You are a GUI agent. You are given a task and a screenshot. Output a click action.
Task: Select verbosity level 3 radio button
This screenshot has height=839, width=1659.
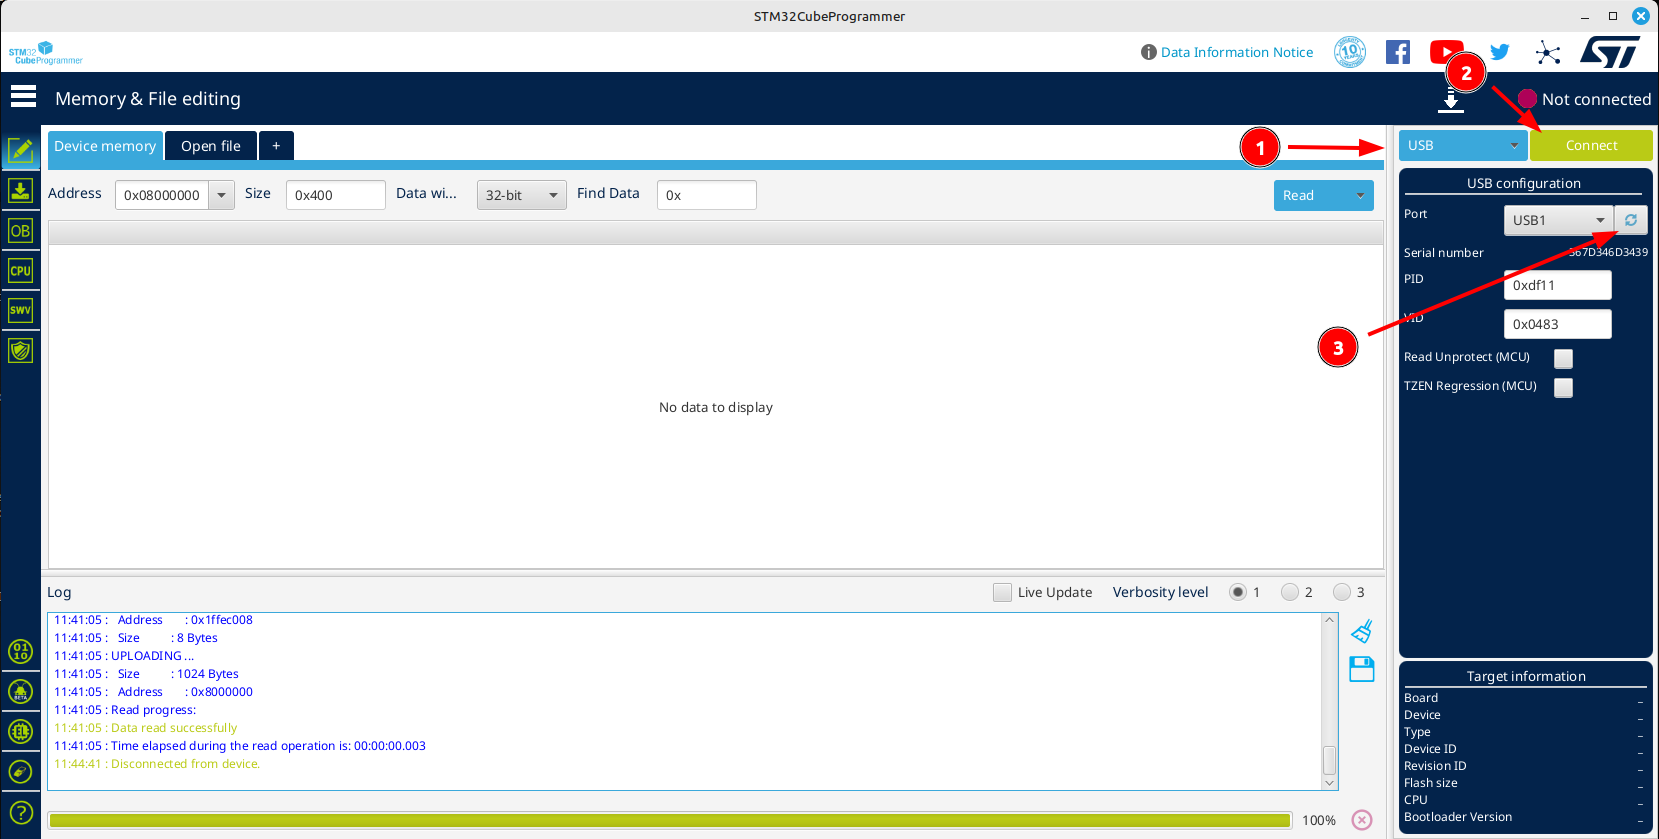pos(1342,592)
